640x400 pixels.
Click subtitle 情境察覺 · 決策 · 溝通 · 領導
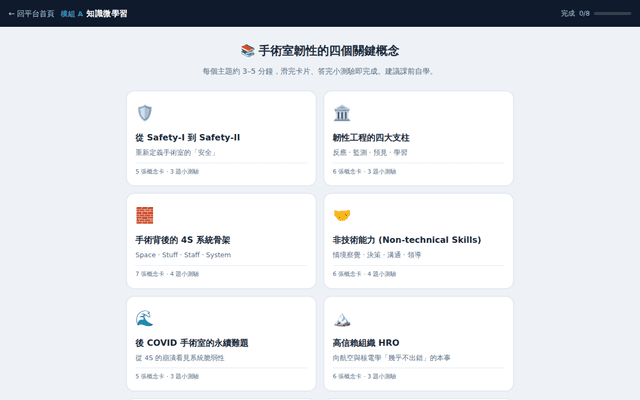(377, 255)
